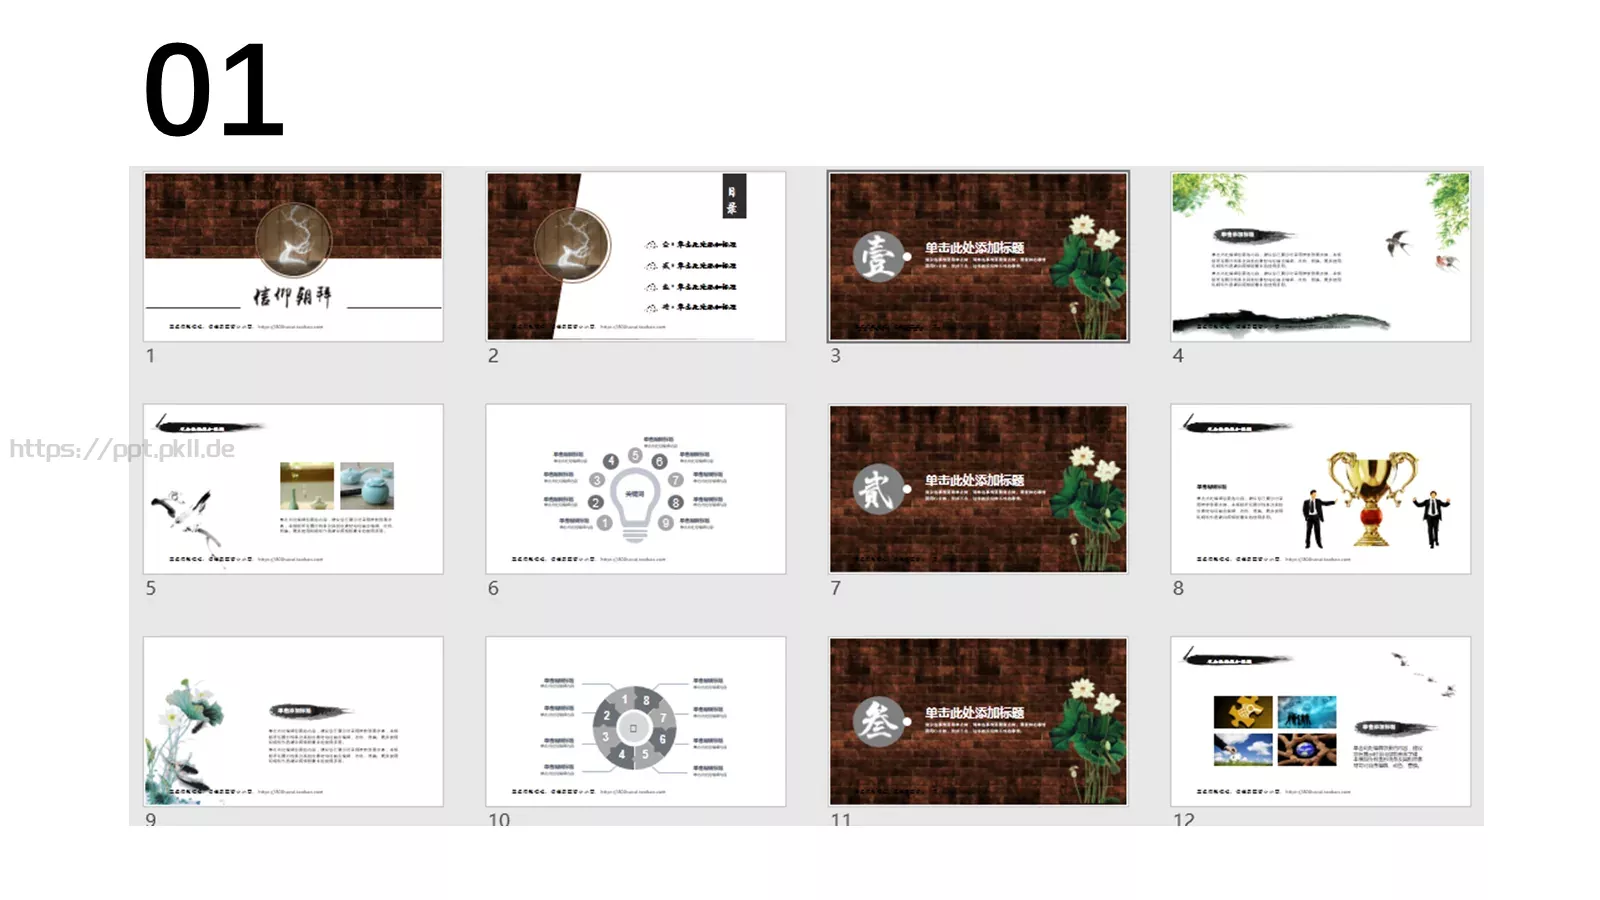This screenshot has width=1600, height=900.
Task: Open slide 2 table of contents thumbnail
Action: [x=636, y=257]
